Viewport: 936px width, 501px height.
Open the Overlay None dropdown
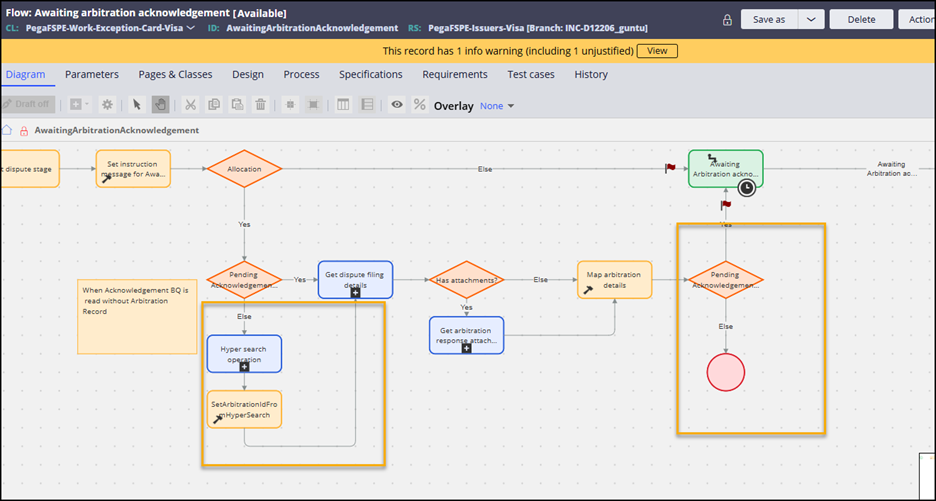[497, 106]
